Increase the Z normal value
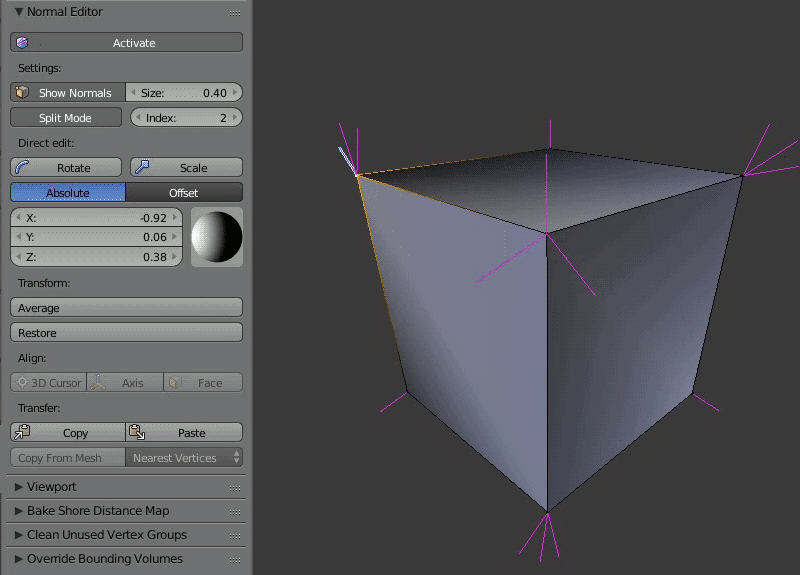This screenshot has width=800, height=575. (x=174, y=257)
